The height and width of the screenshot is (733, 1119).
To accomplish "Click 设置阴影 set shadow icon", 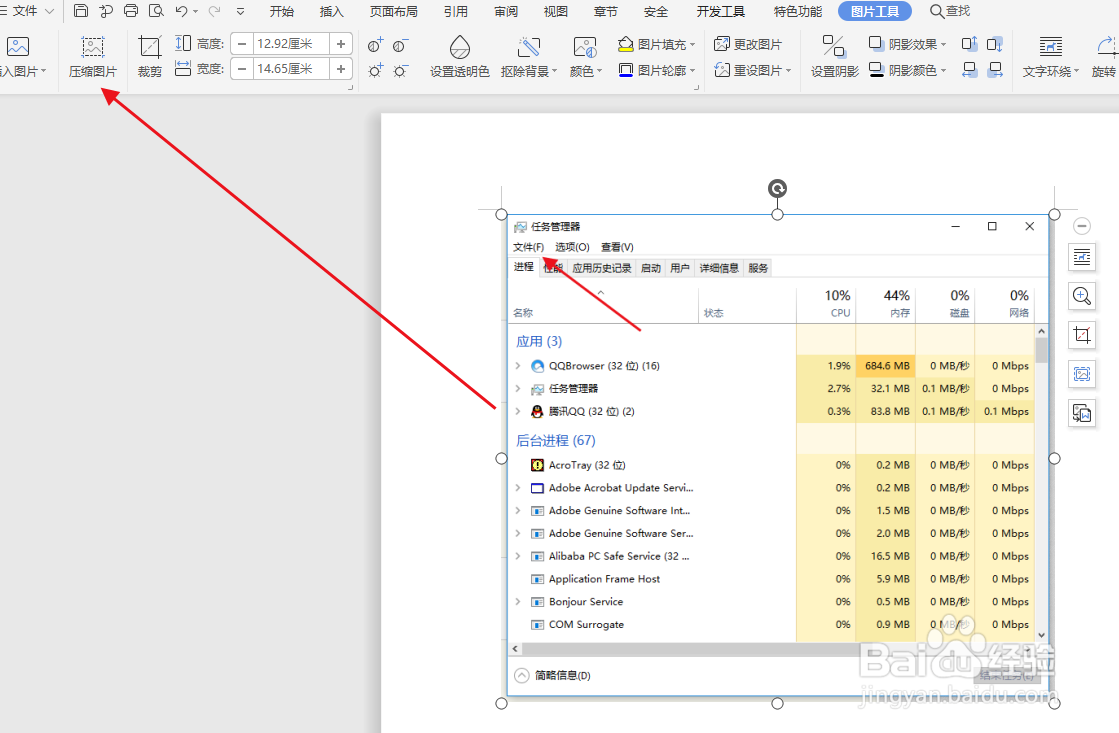I will click(x=834, y=57).
